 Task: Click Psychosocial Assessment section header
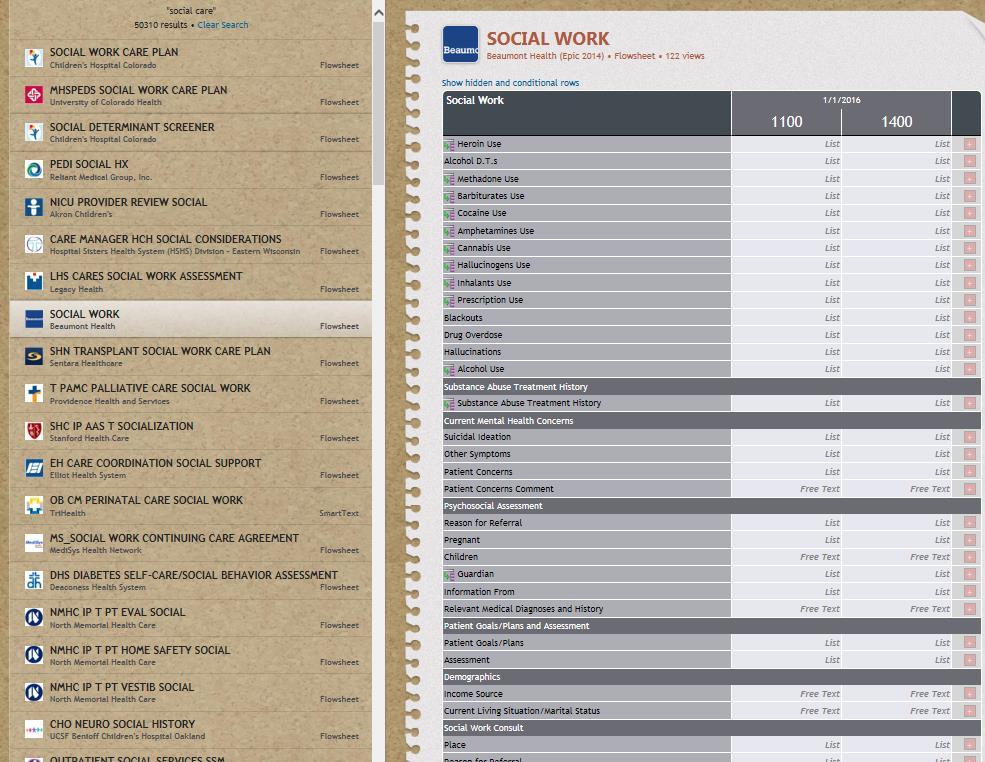point(711,506)
